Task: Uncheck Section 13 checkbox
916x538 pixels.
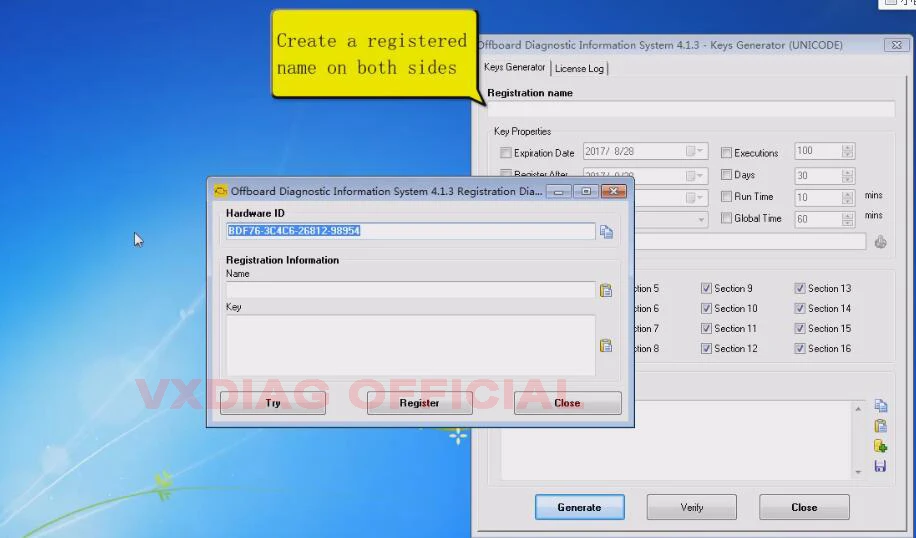Action: [x=800, y=289]
